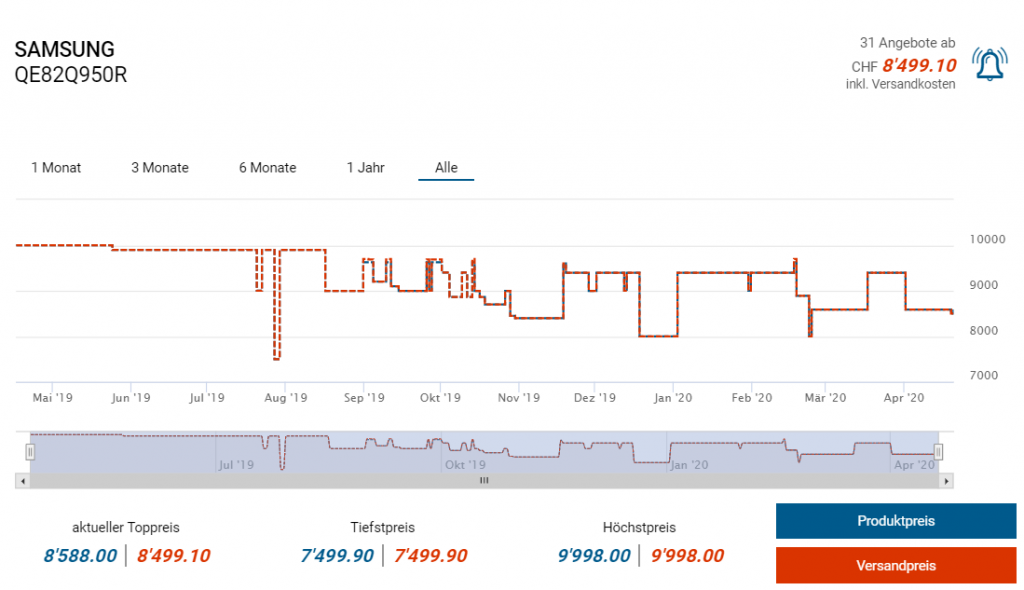Screen dimensions: 1024x590
Task: Toggle the Produktpreis series button
Action: pos(895,521)
